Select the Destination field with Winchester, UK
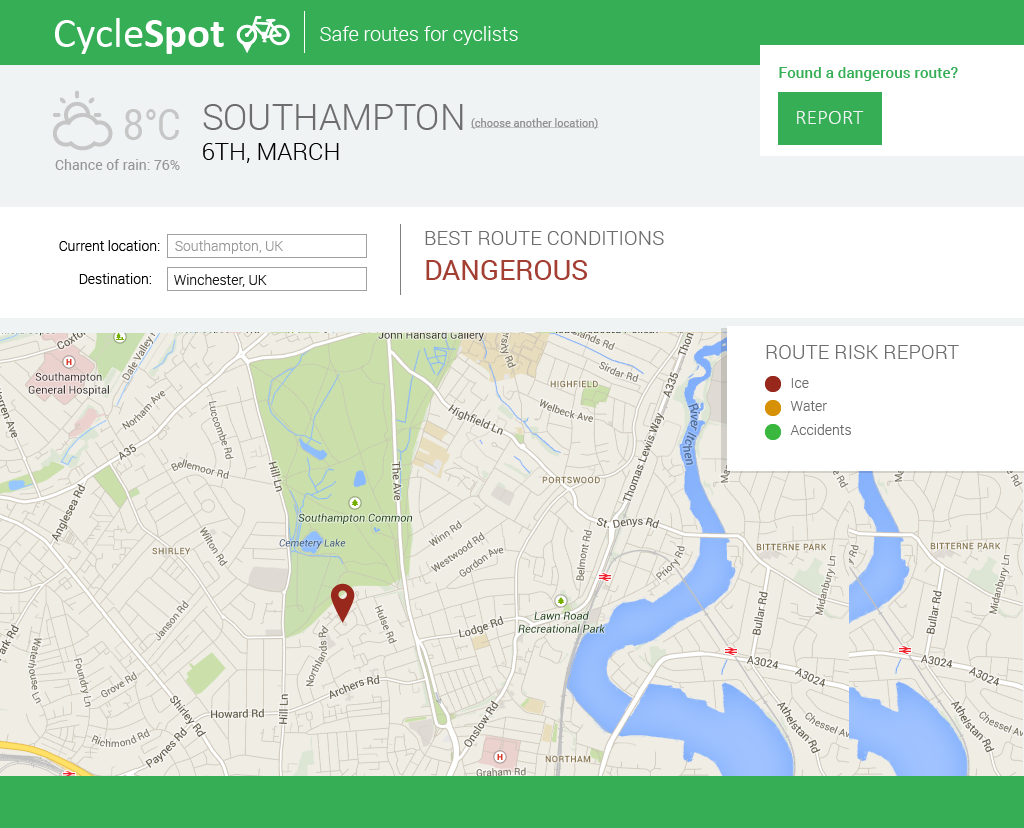 coord(267,280)
